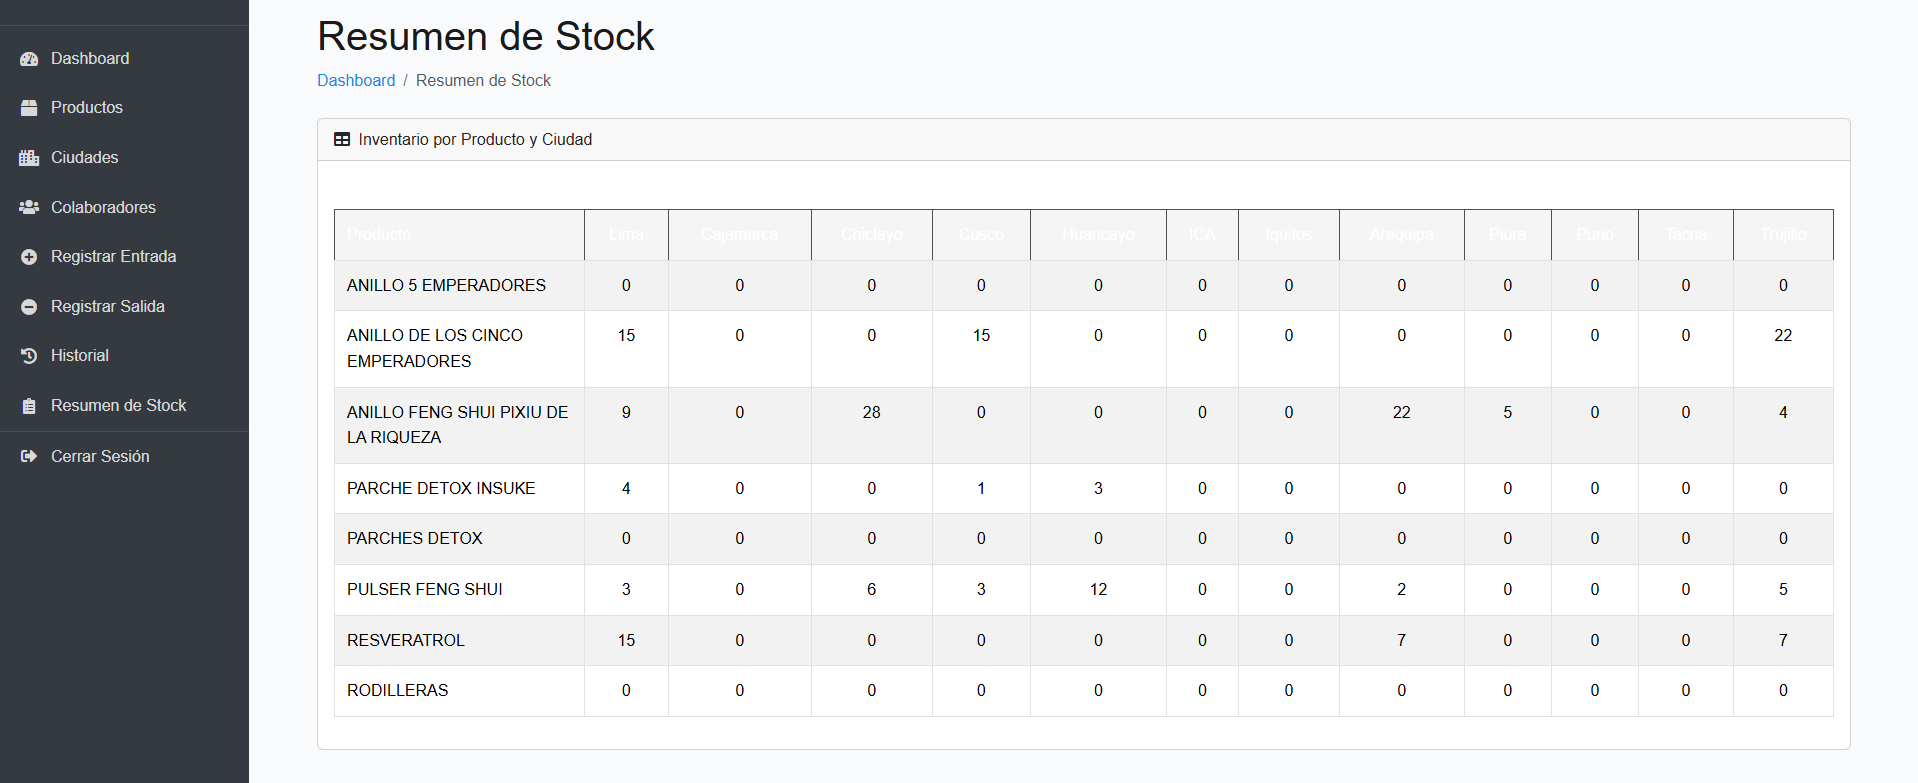
Task: Open the Historial page
Action: coord(80,356)
